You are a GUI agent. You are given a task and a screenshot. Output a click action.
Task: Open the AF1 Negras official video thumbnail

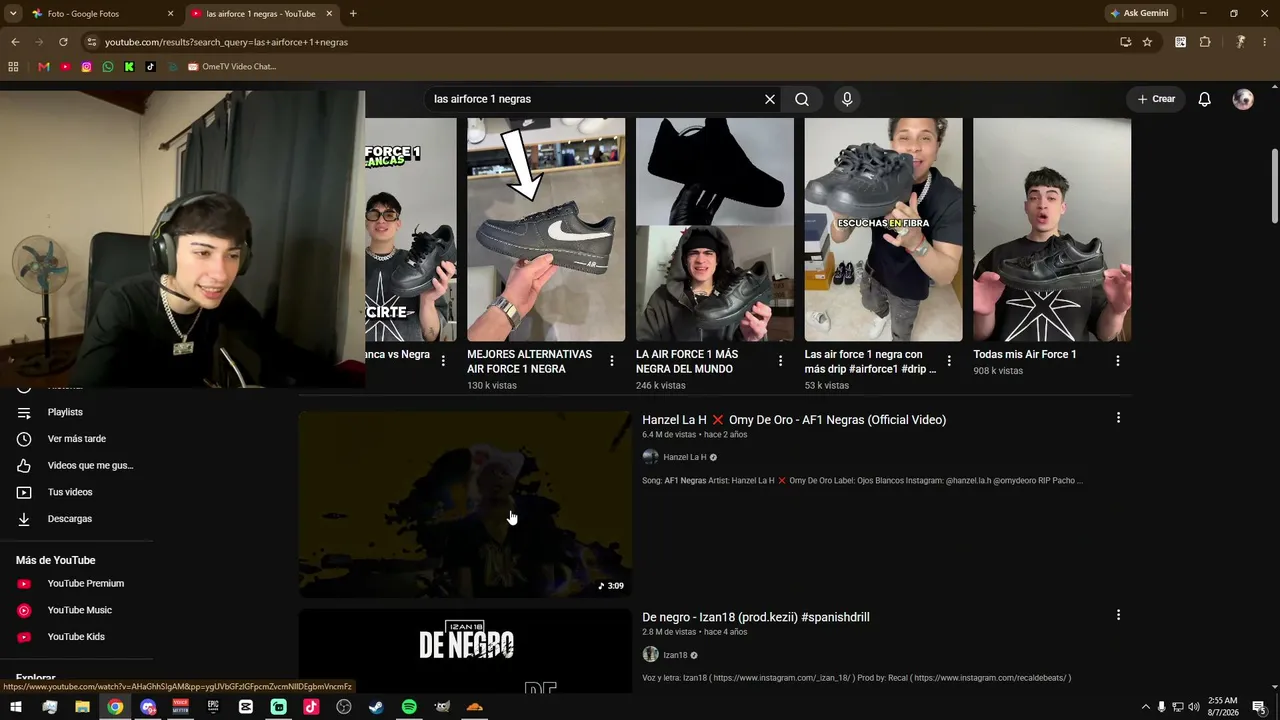click(x=465, y=504)
